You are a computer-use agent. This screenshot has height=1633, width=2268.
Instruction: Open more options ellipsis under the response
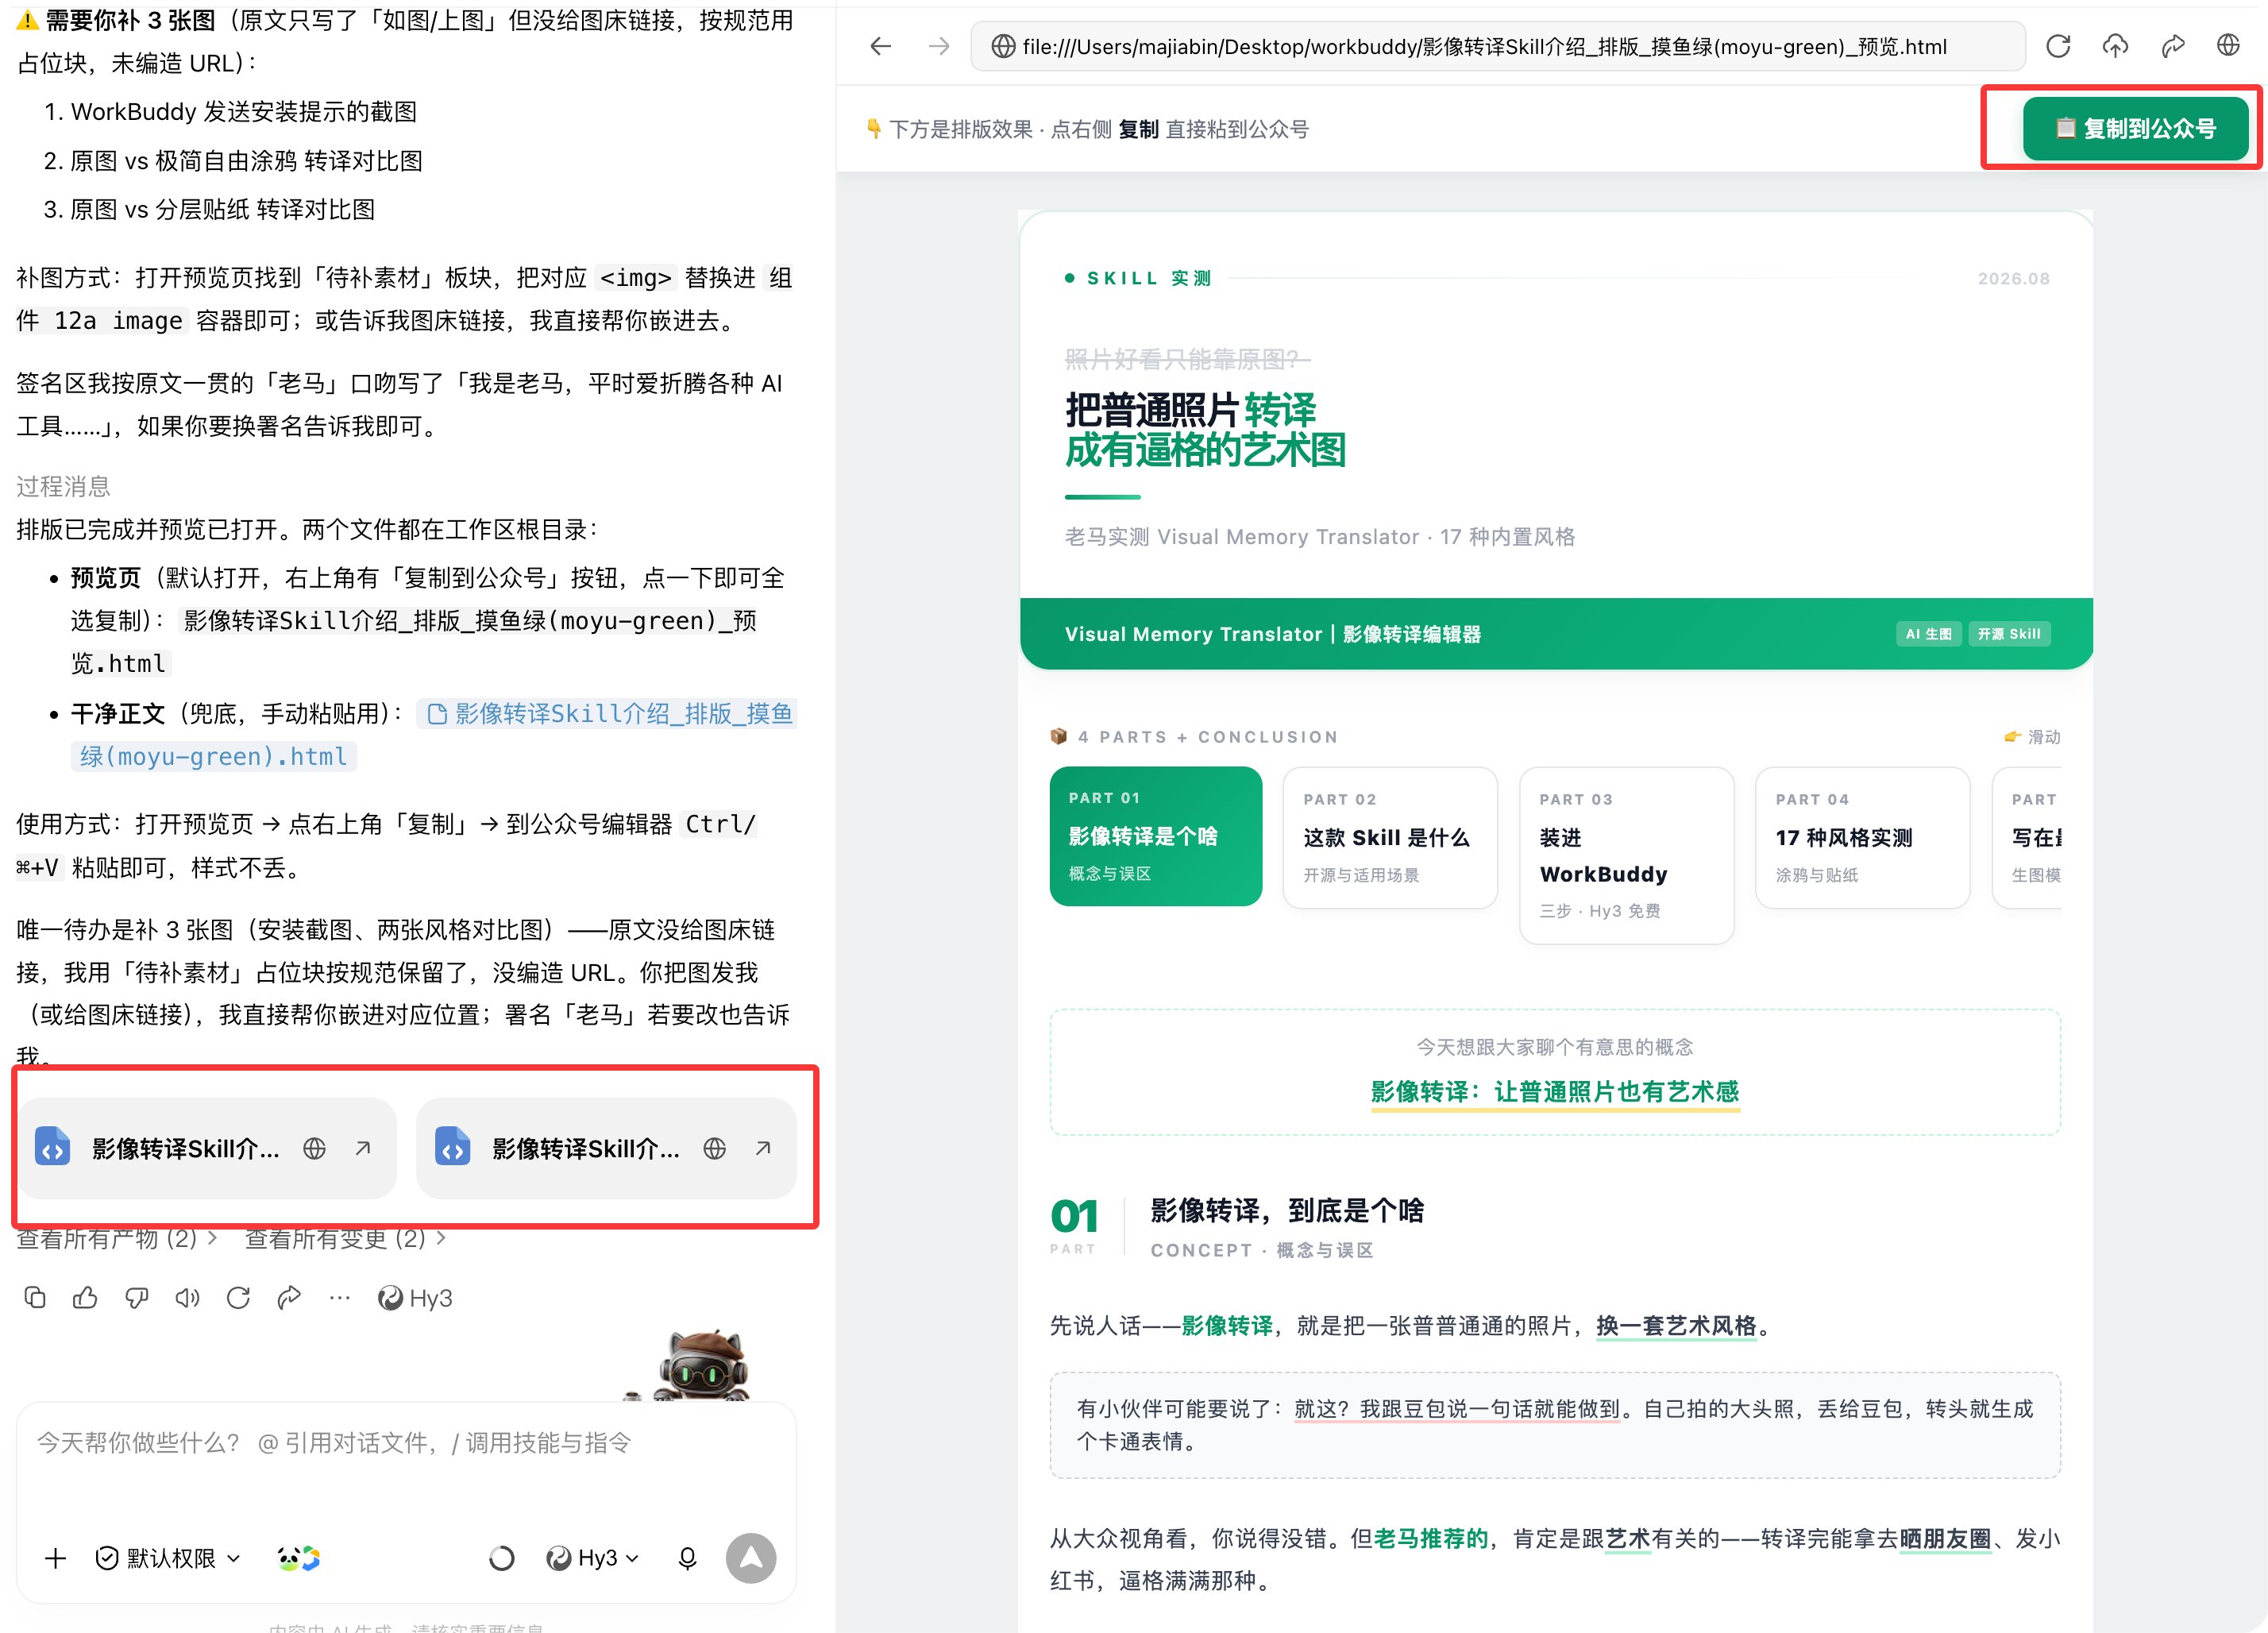coord(340,1298)
